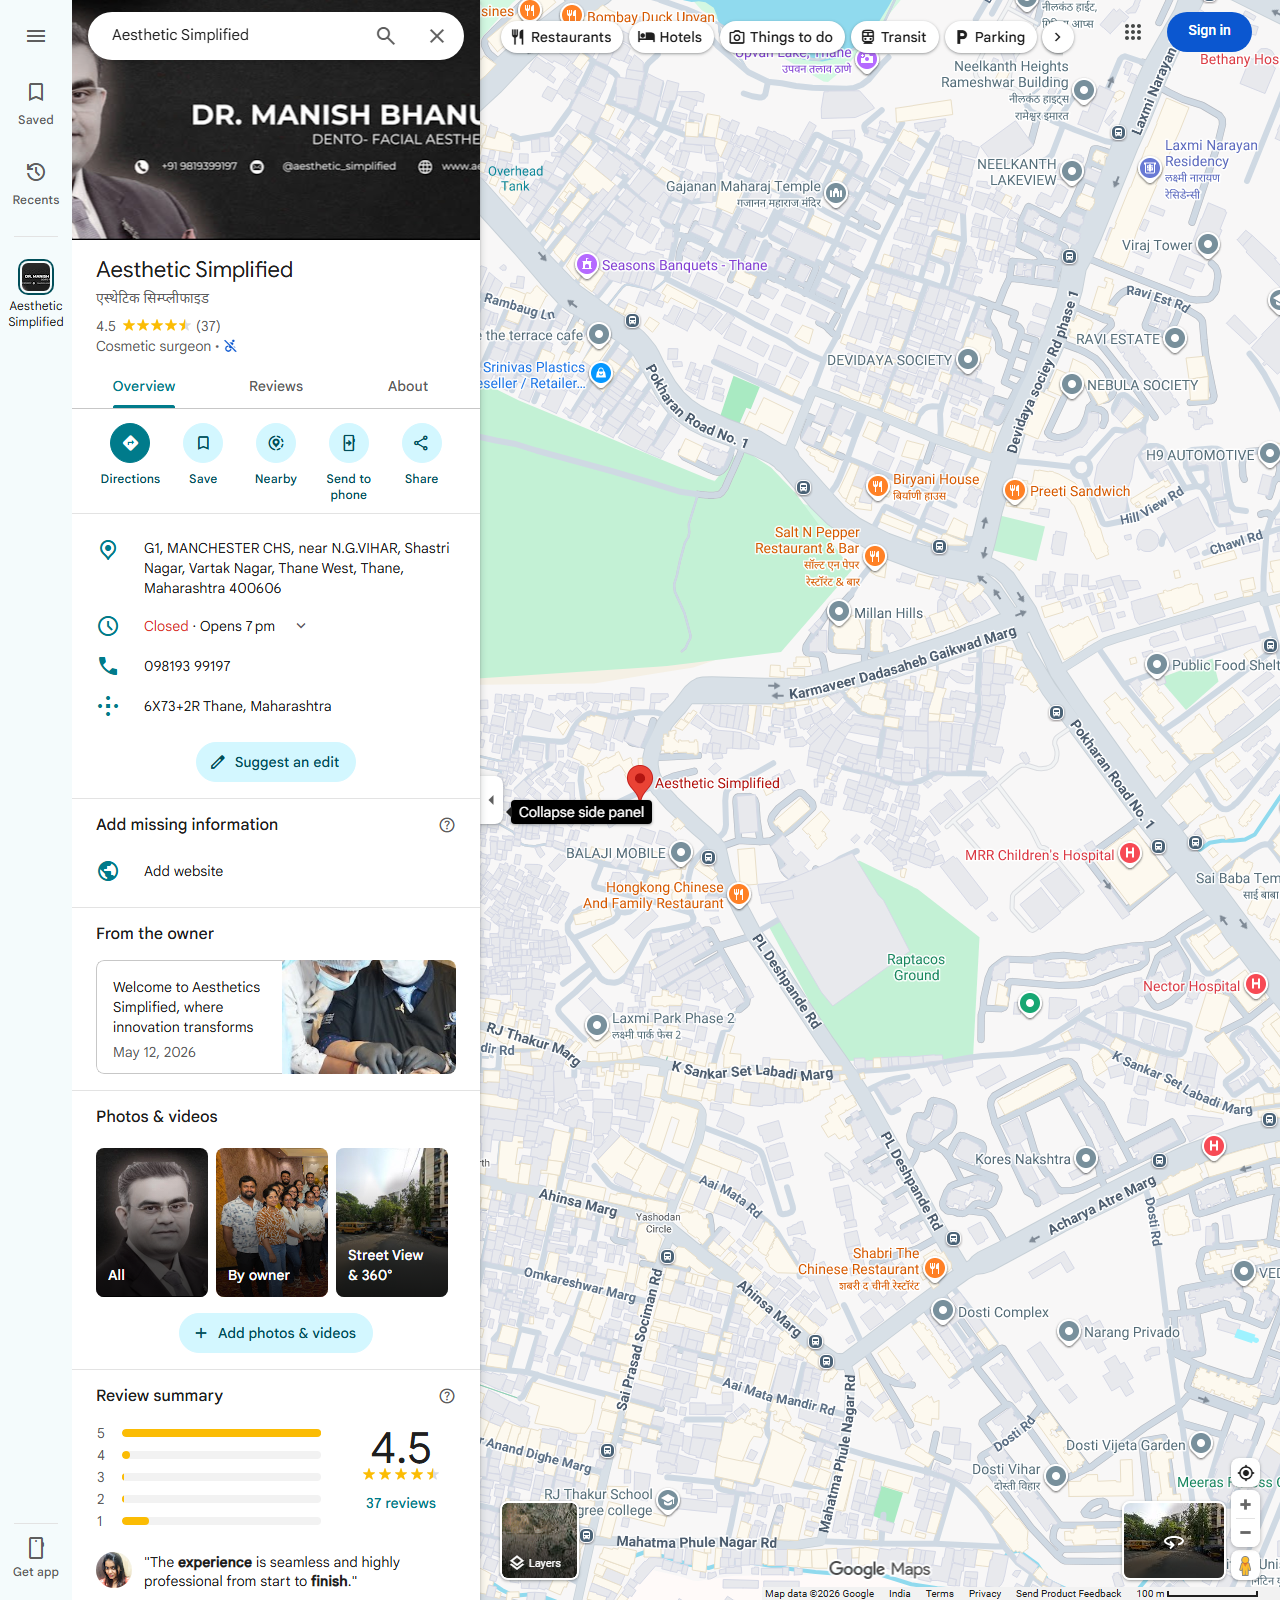This screenshot has width=1280, height=1600.
Task: Click the red Aesthetic Simplified map pin
Action: click(x=640, y=782)
